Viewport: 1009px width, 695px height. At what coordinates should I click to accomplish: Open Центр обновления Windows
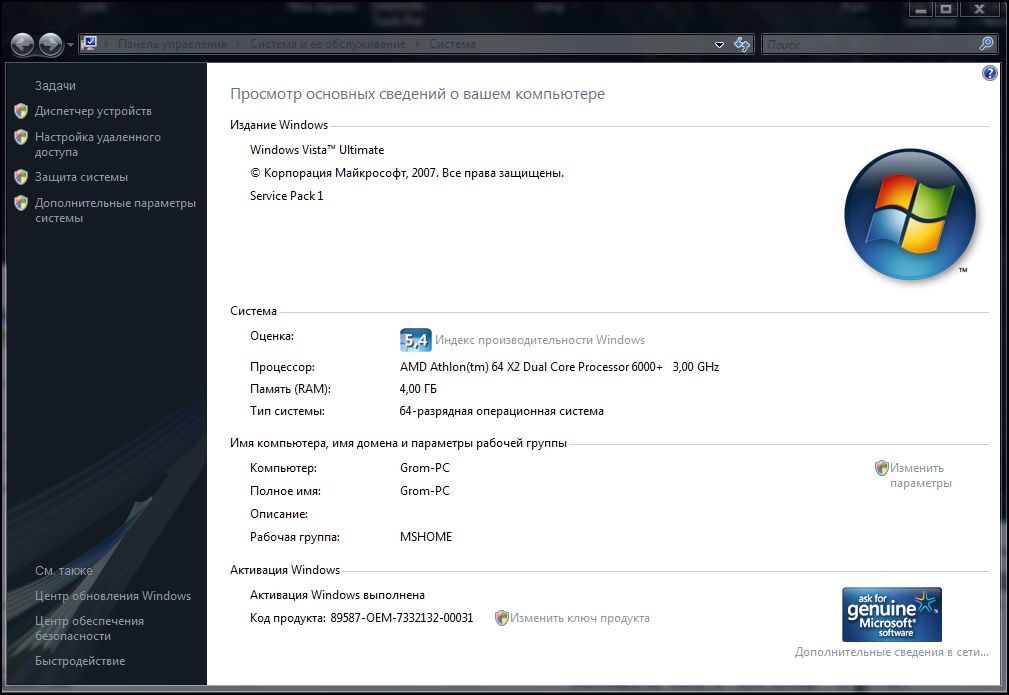pos(113,596)
